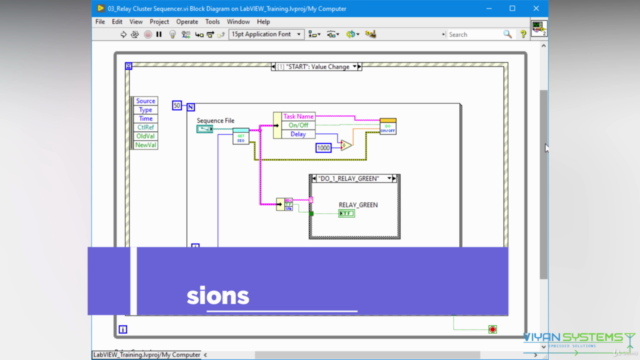
Task: Click the LabVIEW_Training.lvproj/My Computer status label
Action: [147, 355]
